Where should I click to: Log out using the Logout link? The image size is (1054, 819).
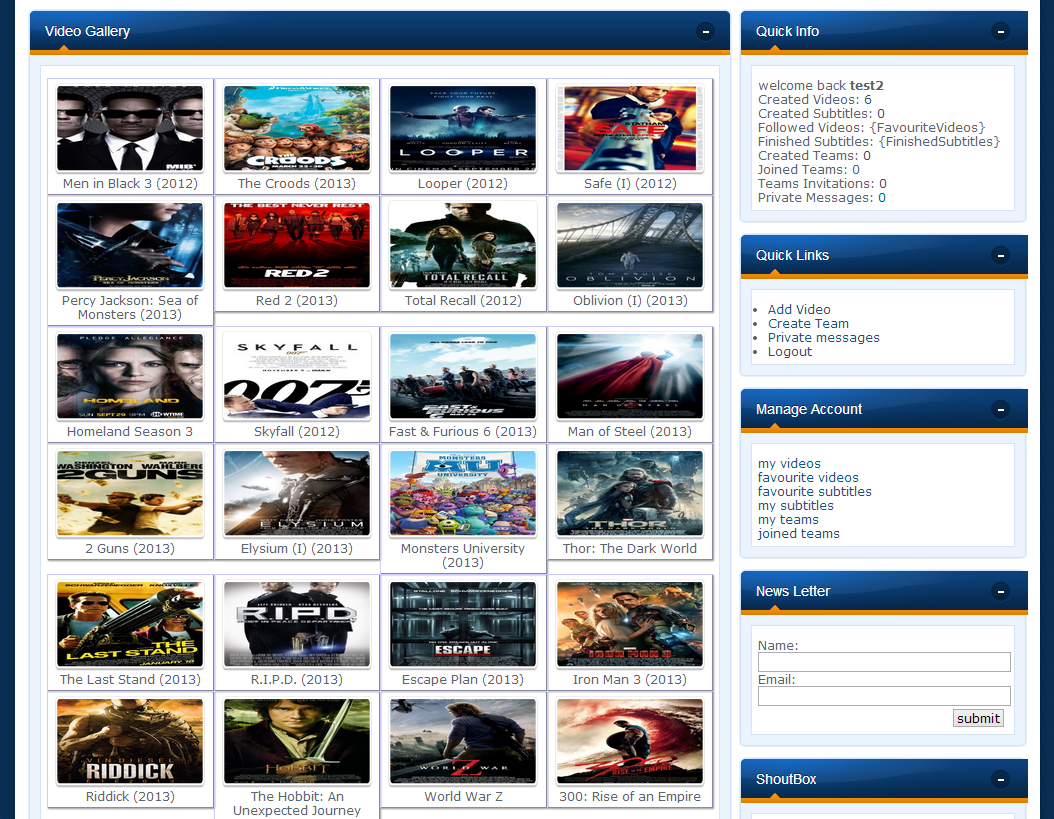[x=790, y=351]
